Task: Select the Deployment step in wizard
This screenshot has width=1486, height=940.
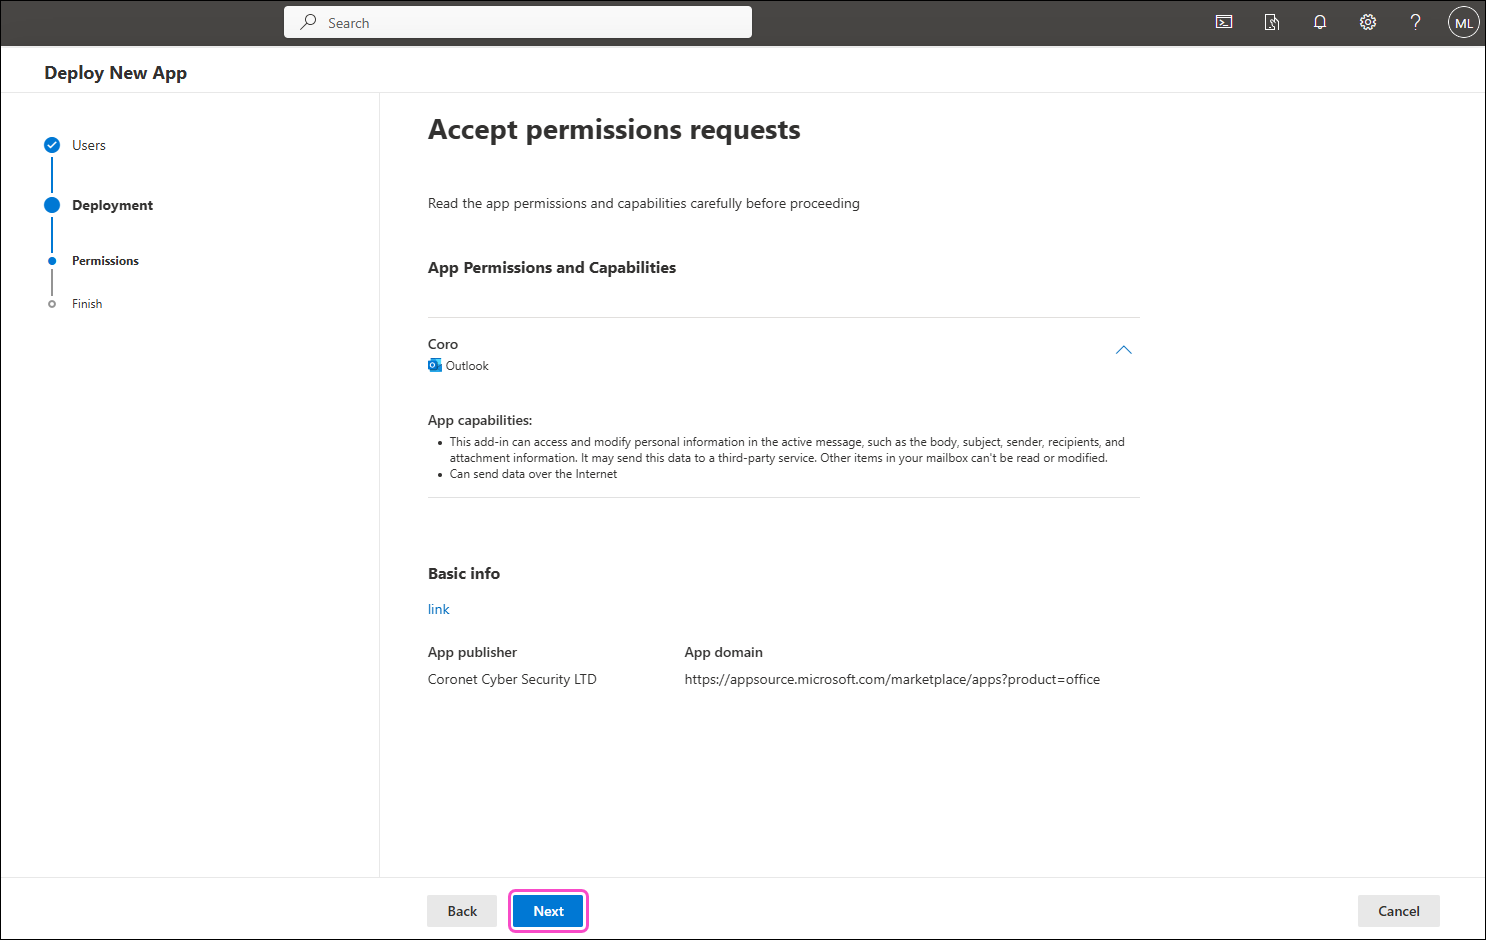Action: coord(112,205)
